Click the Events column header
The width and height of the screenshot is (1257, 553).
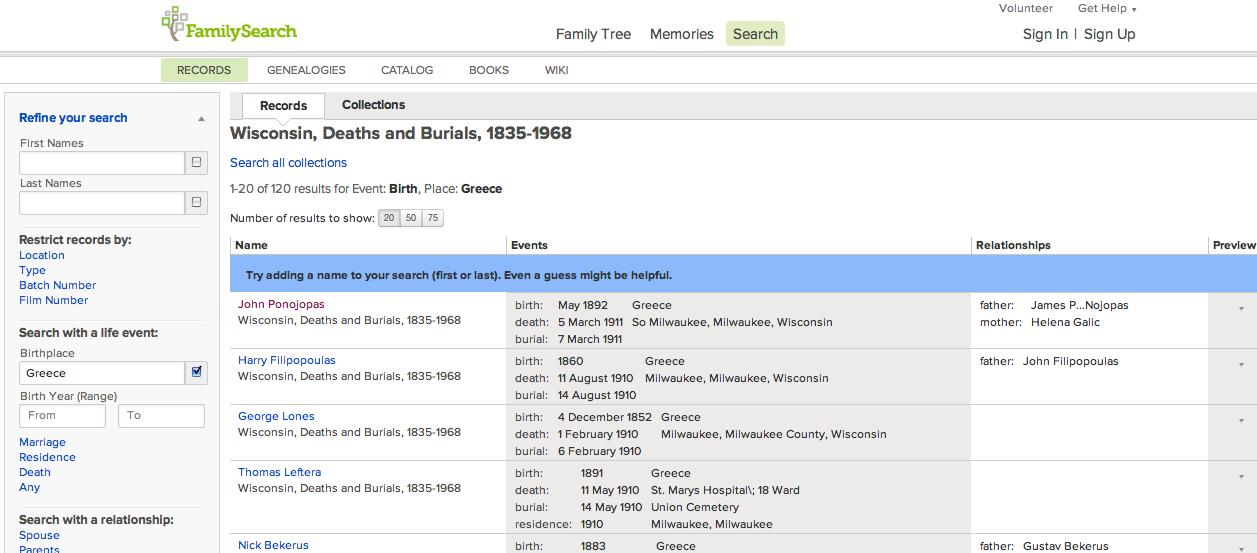[x=529, y=245]
